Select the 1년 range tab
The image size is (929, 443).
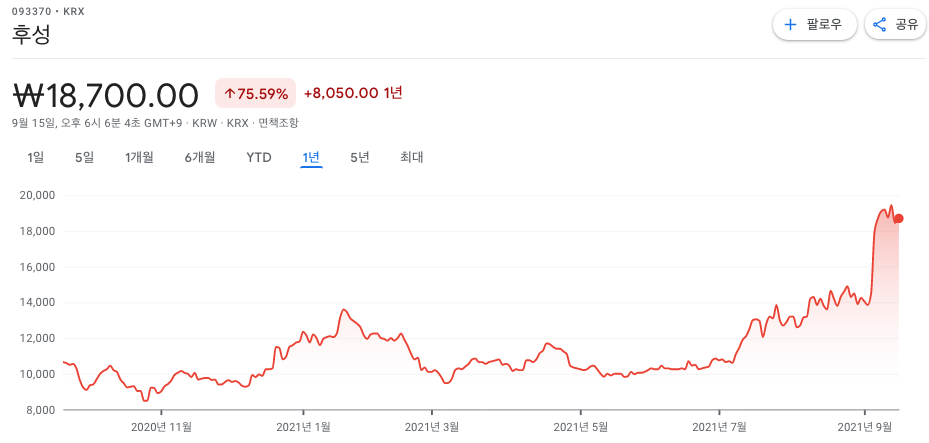point(311,158)
